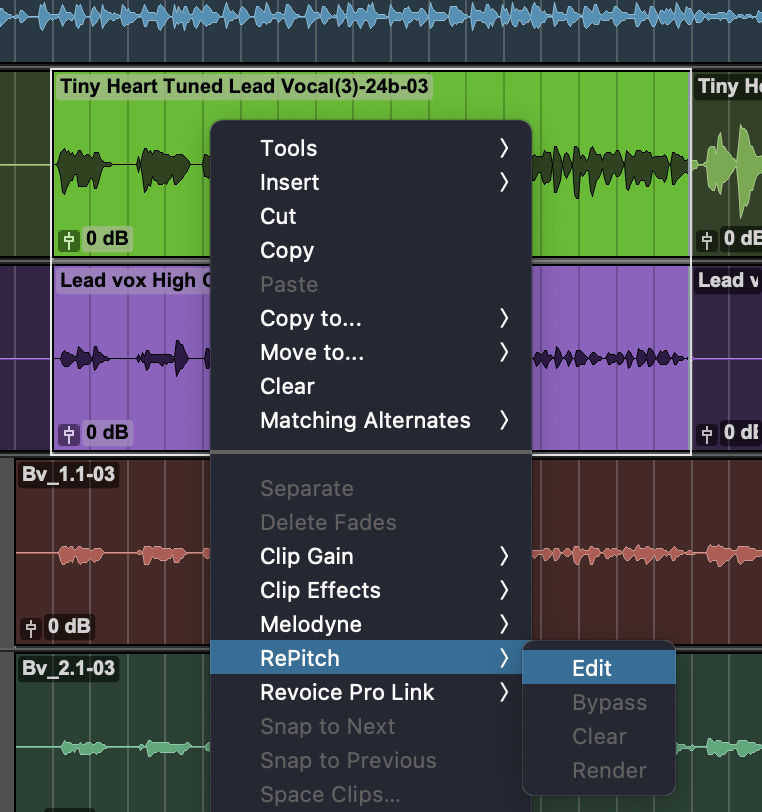
Task: Open the Clip Gain submenu
Action: [307, 556]
